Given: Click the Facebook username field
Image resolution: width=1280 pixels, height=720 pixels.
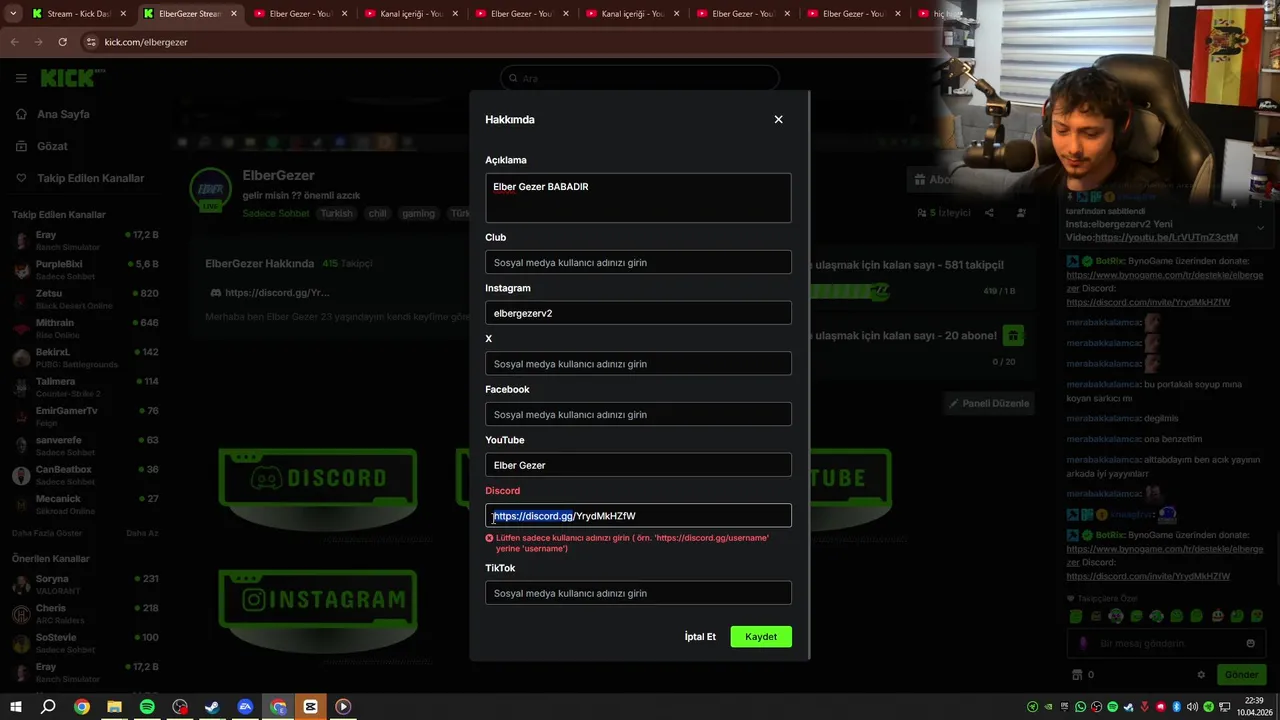Looking at the screenshot, I should pos(638,414).
